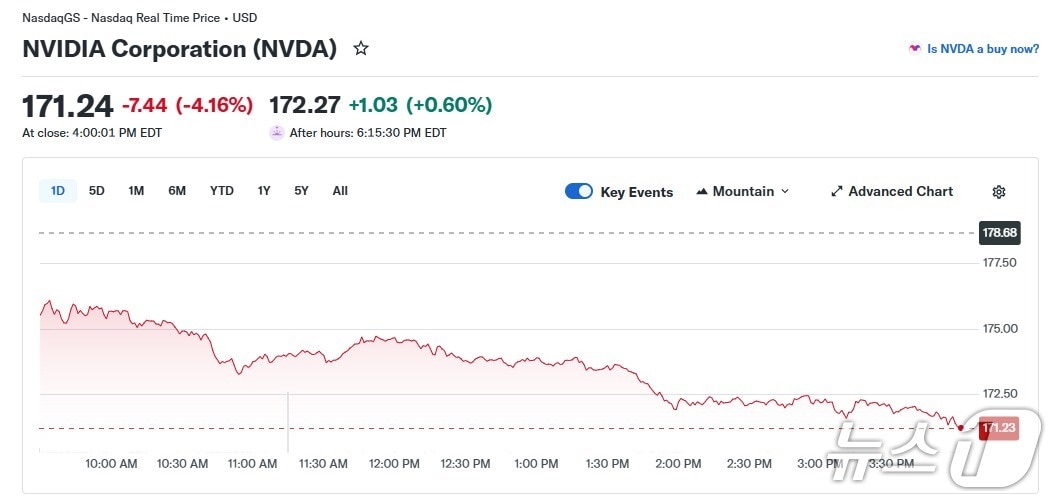The height and width of the screenshot is (504, 1058).
Task: Open the "Is NVDA a buy now?" link
Action: (x=983, y=49)
